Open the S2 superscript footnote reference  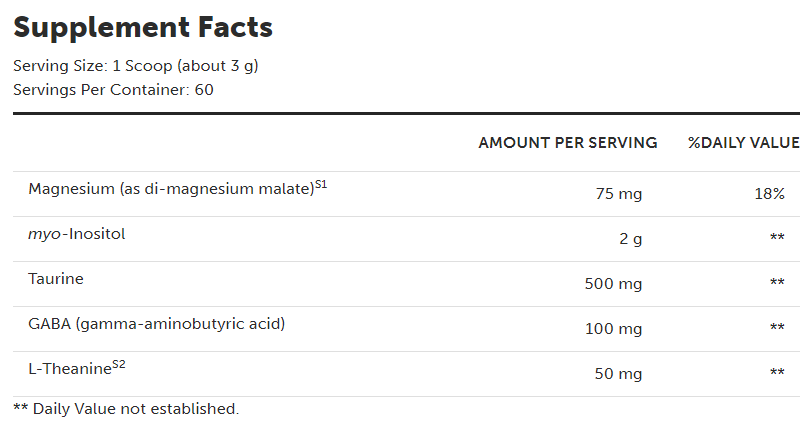(118, 364)
